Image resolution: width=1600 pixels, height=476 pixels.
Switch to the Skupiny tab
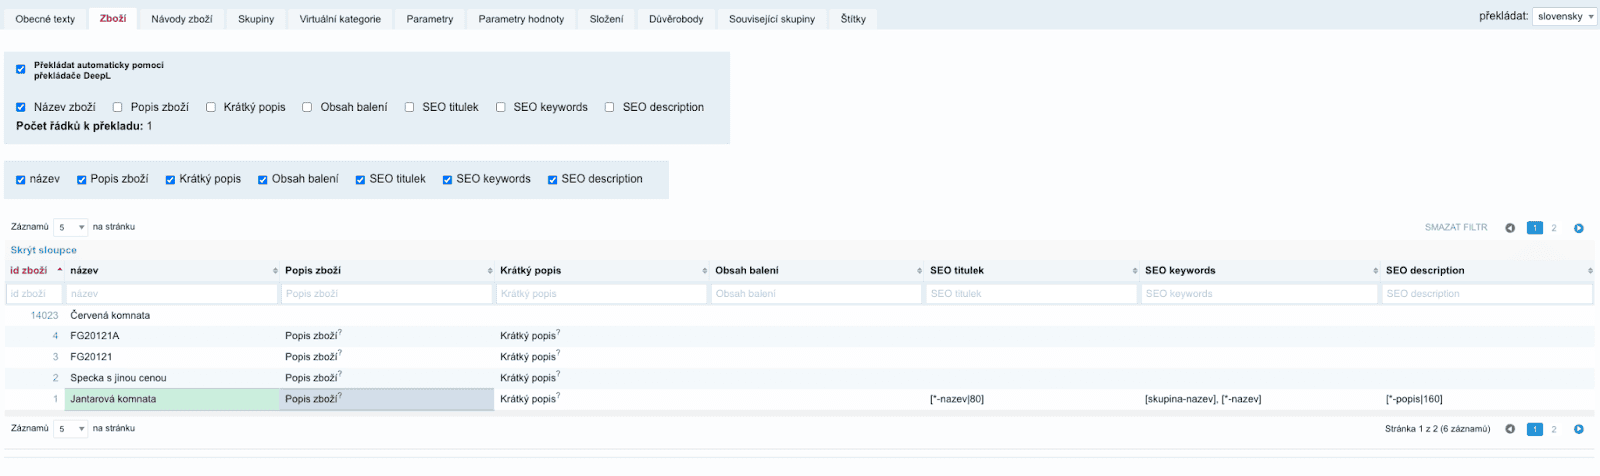coord(256,19)
